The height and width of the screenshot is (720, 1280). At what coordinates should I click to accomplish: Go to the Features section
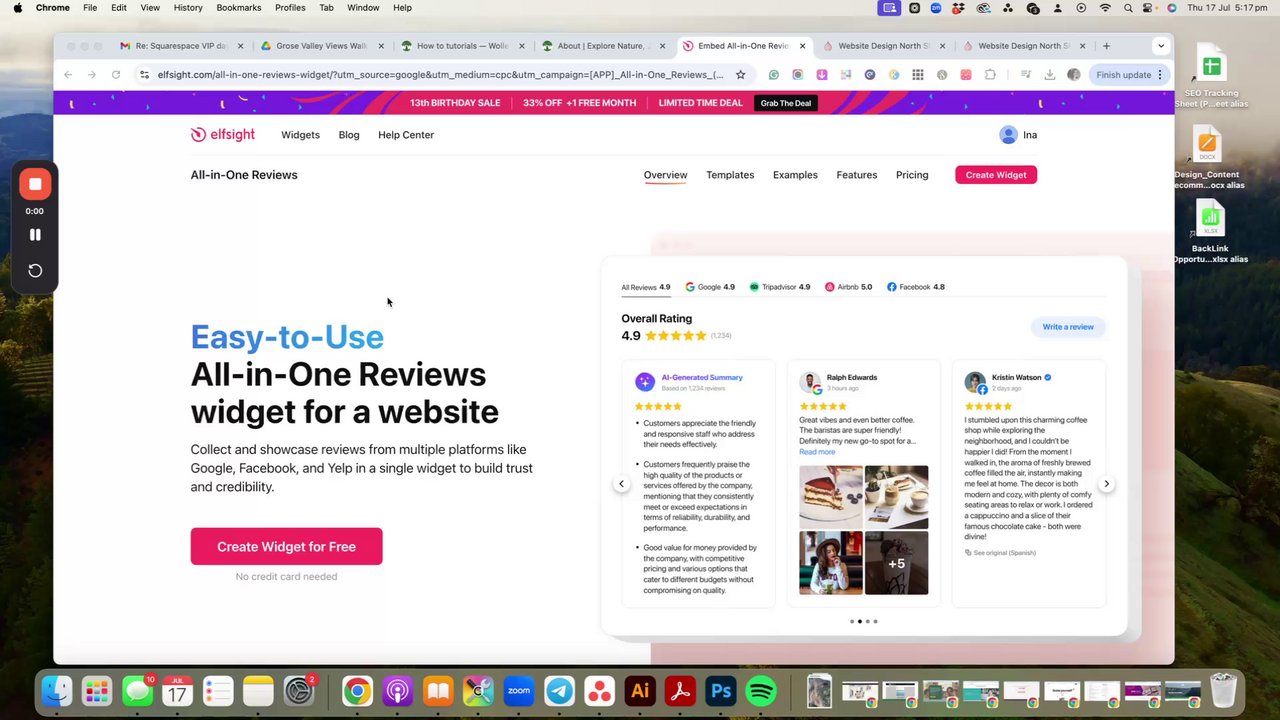point(857,175)
